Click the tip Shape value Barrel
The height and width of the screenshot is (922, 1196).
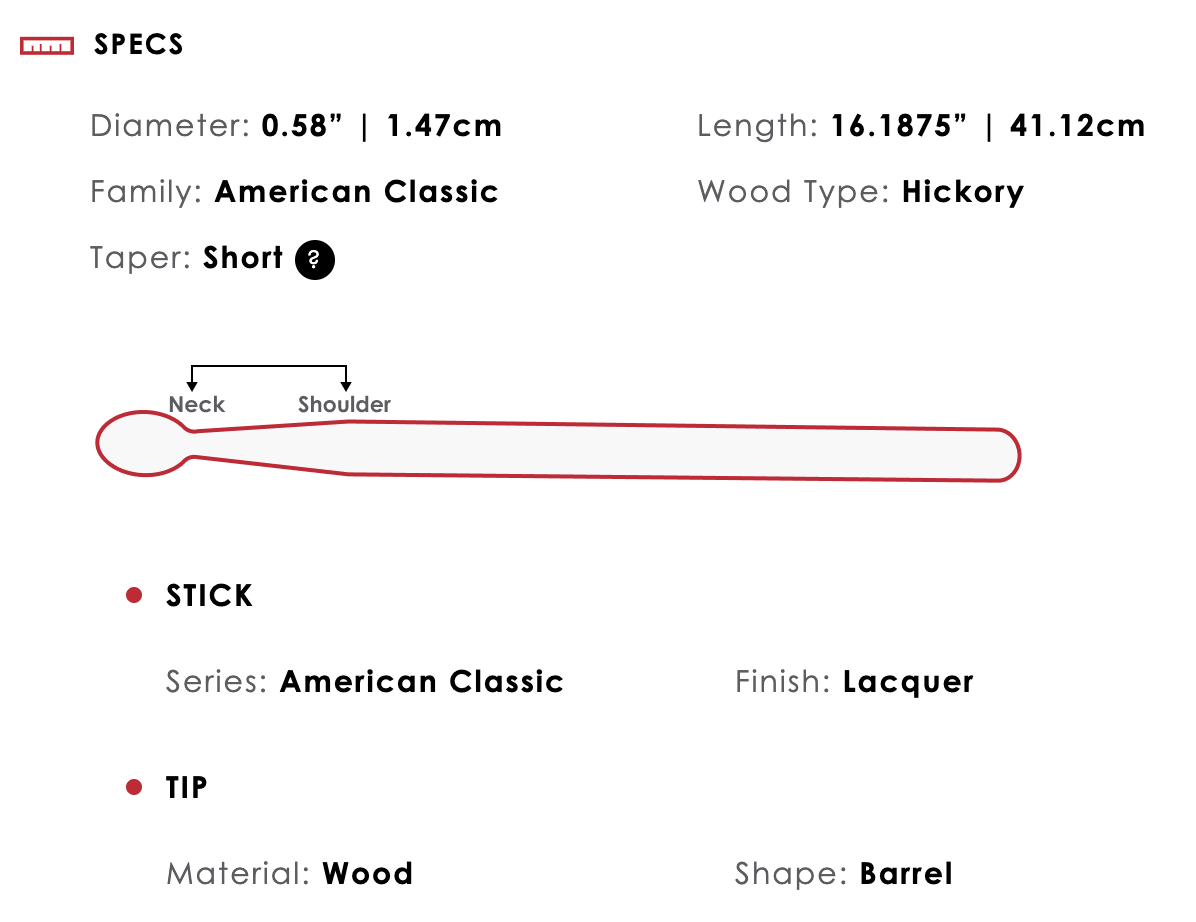pyautogui.click(x=906, y=873)
